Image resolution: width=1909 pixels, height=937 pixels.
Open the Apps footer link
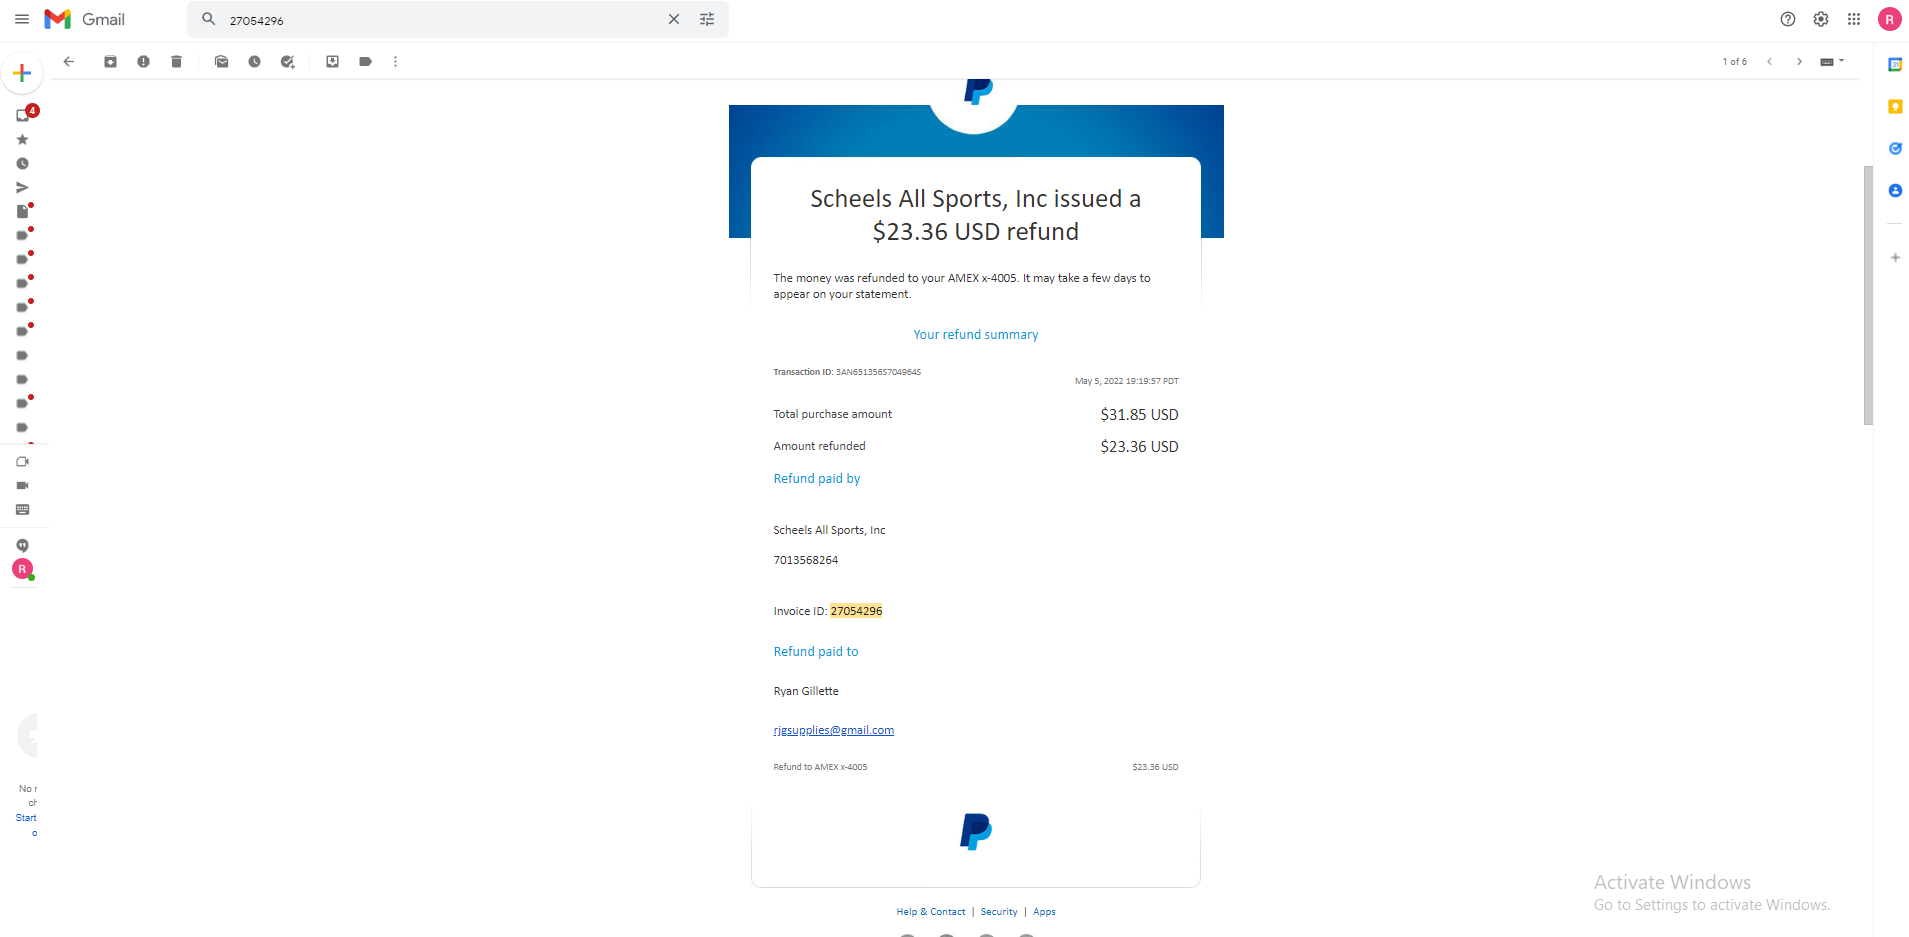1044,912
